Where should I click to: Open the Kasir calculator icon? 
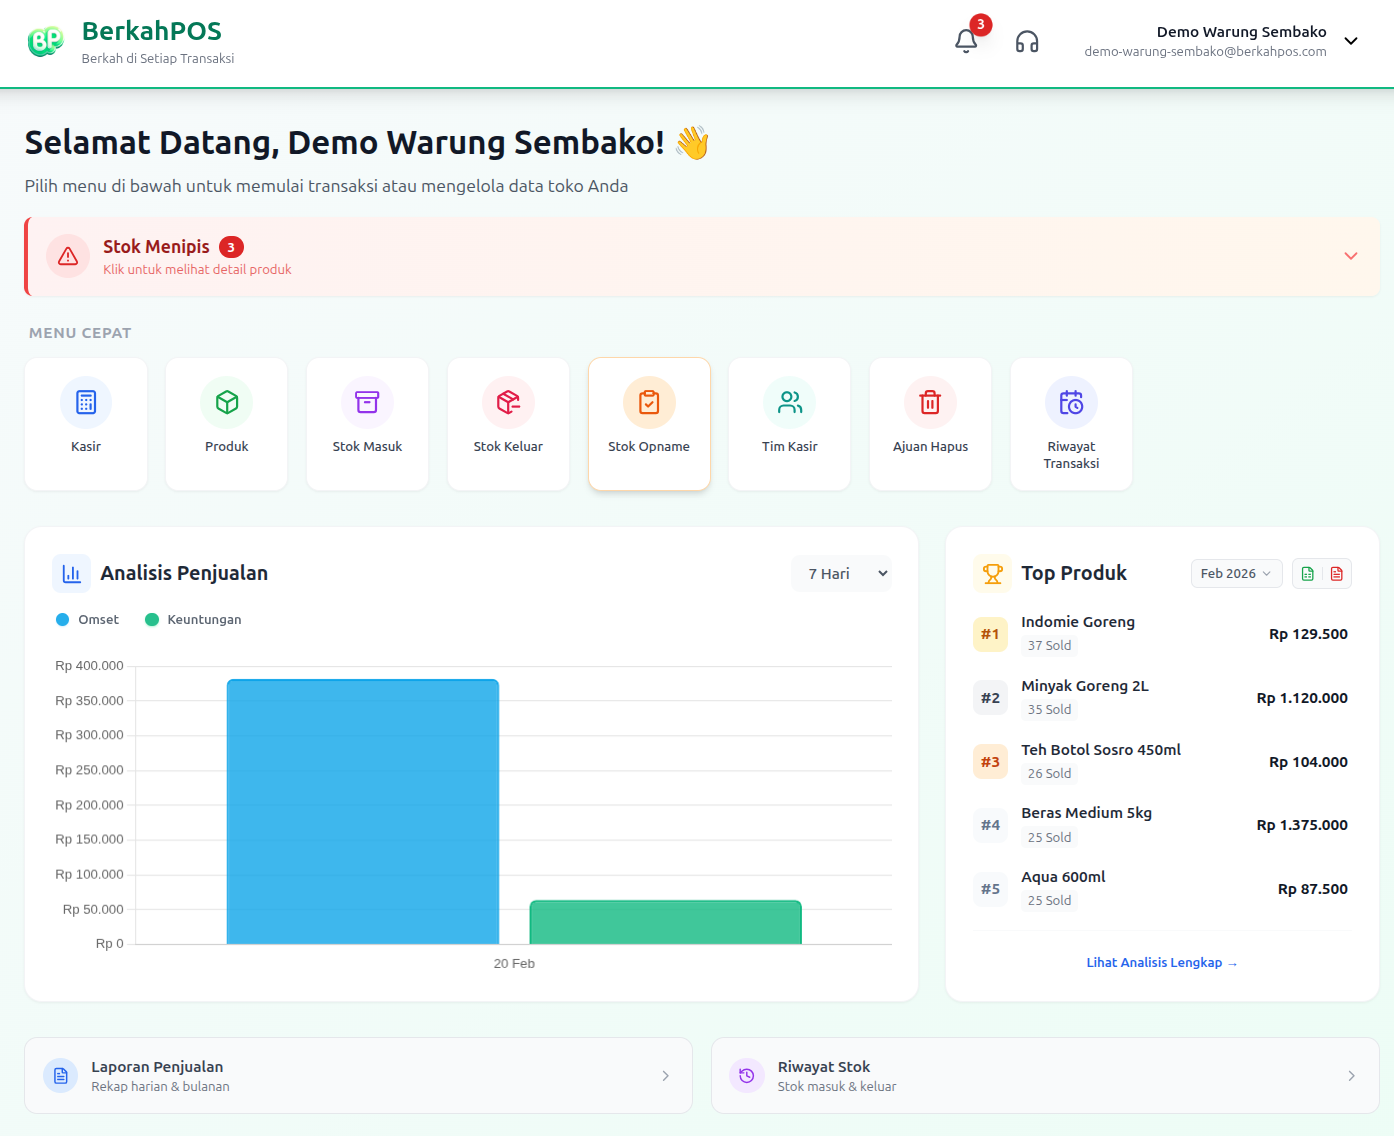click(x=86, y=402)
